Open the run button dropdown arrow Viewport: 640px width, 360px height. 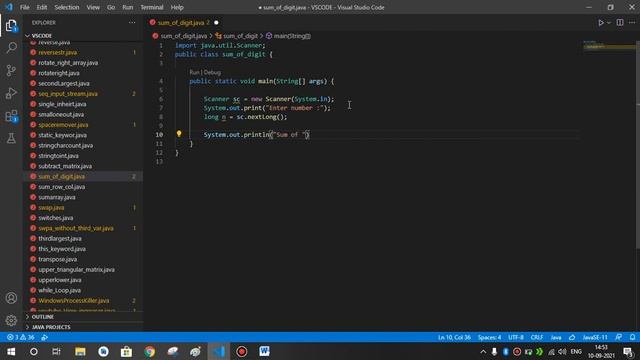pos(609,23)
